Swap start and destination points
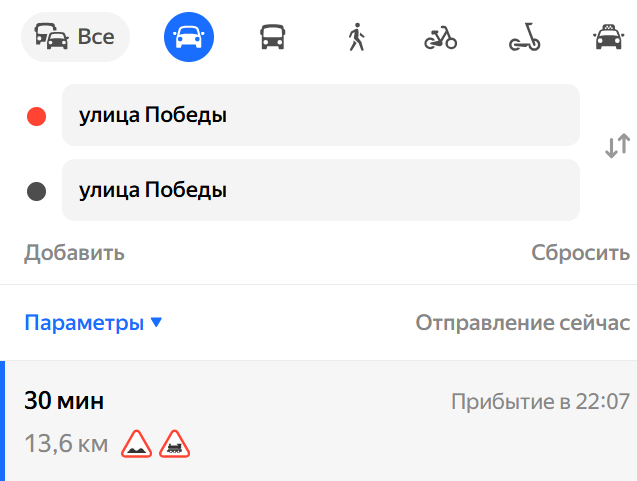Viewport: 637px width, 481px height. coord(617,146)
